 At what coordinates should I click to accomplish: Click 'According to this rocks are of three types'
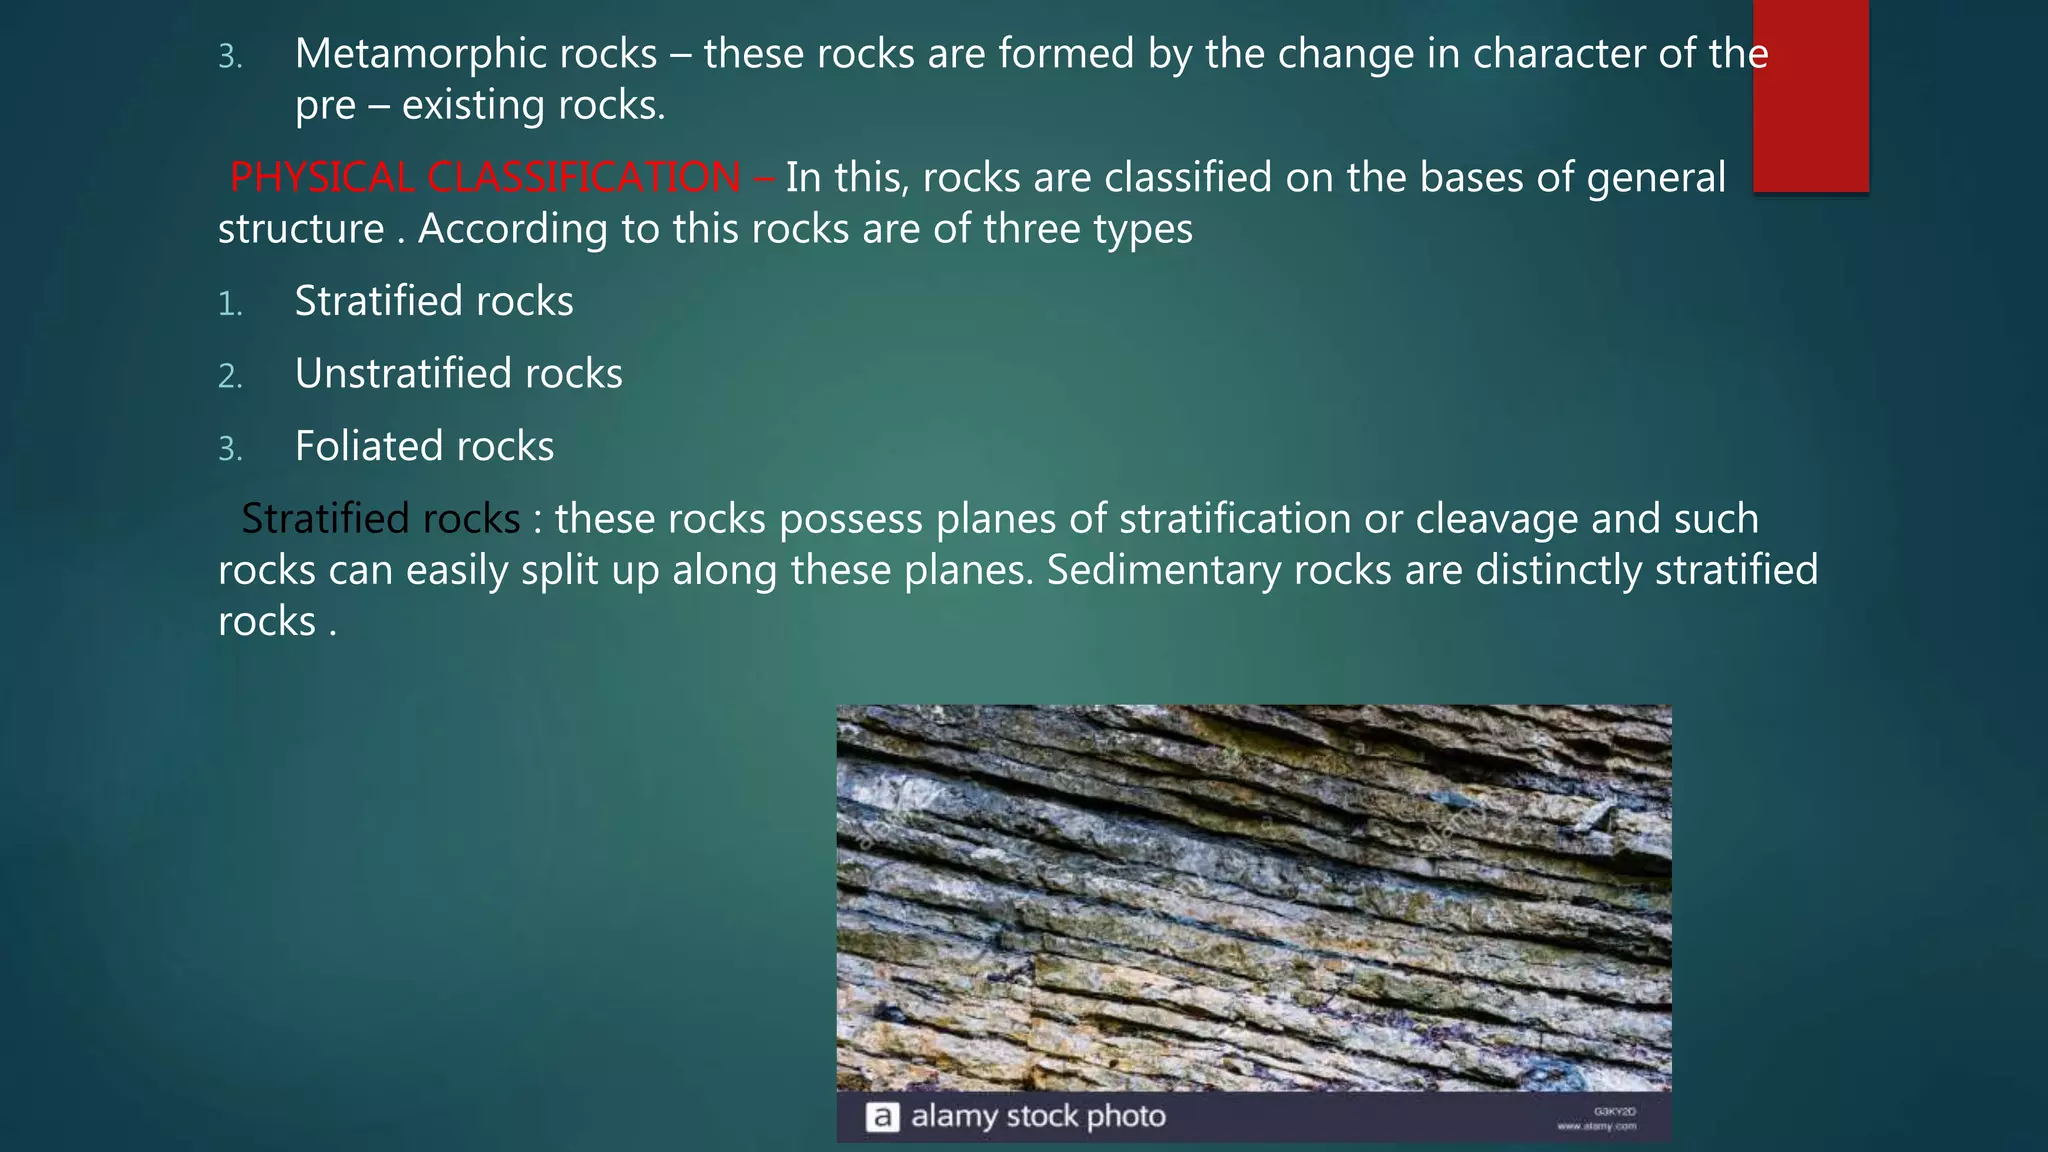805,229
